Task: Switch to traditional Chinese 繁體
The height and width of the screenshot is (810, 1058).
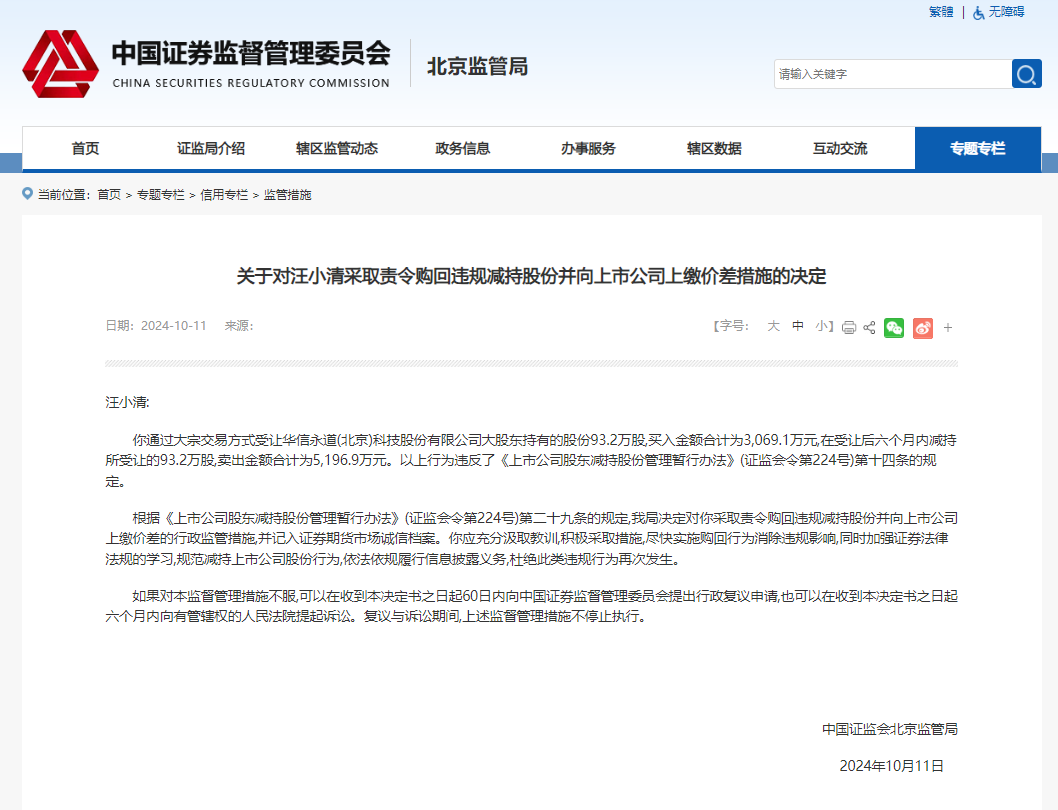Action: pyautogui.click(x=941, y=12)
